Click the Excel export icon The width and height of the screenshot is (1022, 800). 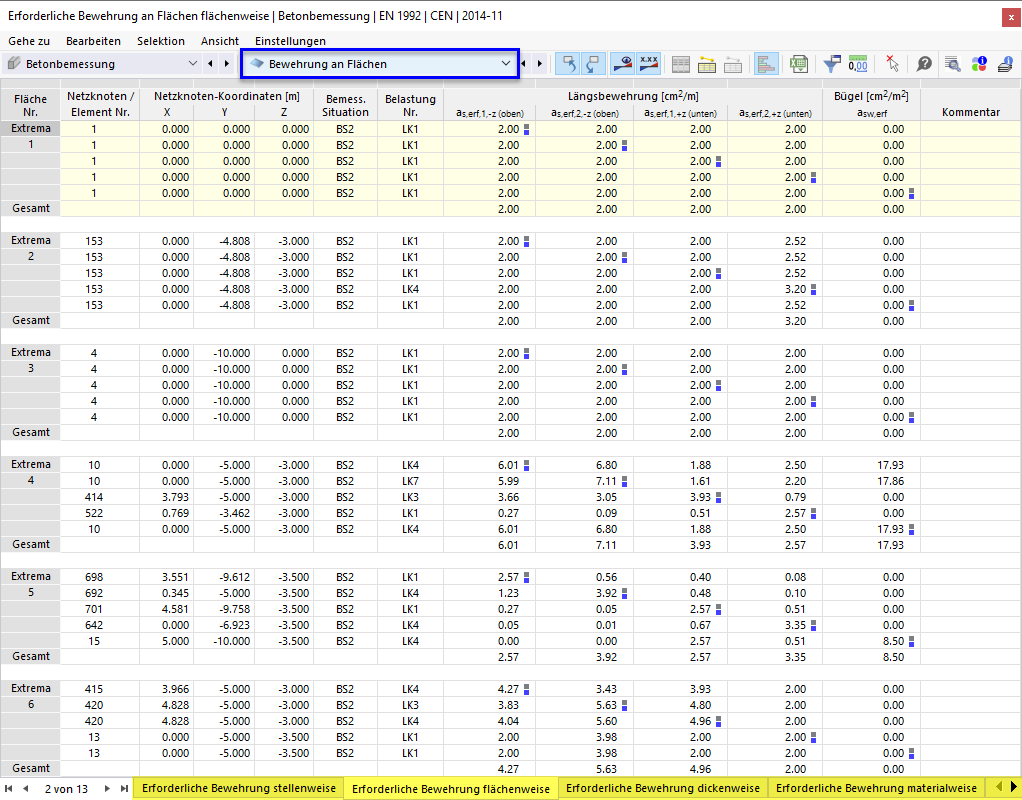(x=798, y=64)
